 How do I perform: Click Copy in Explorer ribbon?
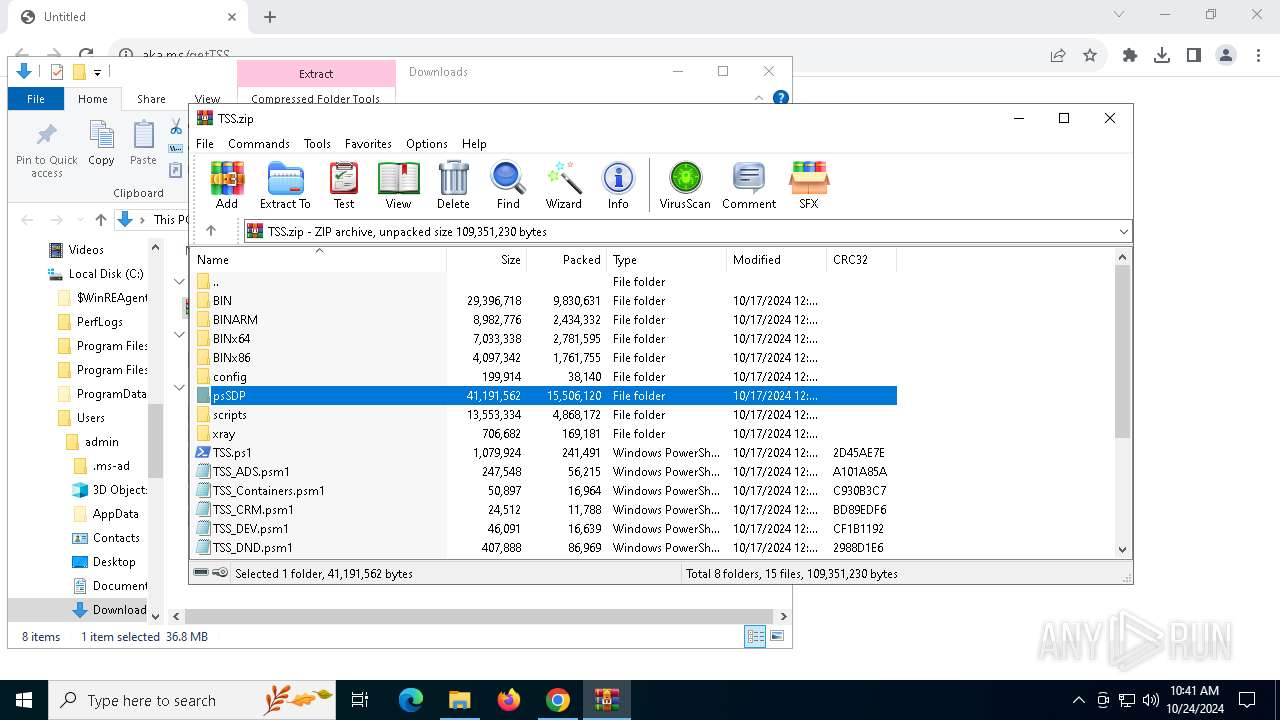pos(101,143)
